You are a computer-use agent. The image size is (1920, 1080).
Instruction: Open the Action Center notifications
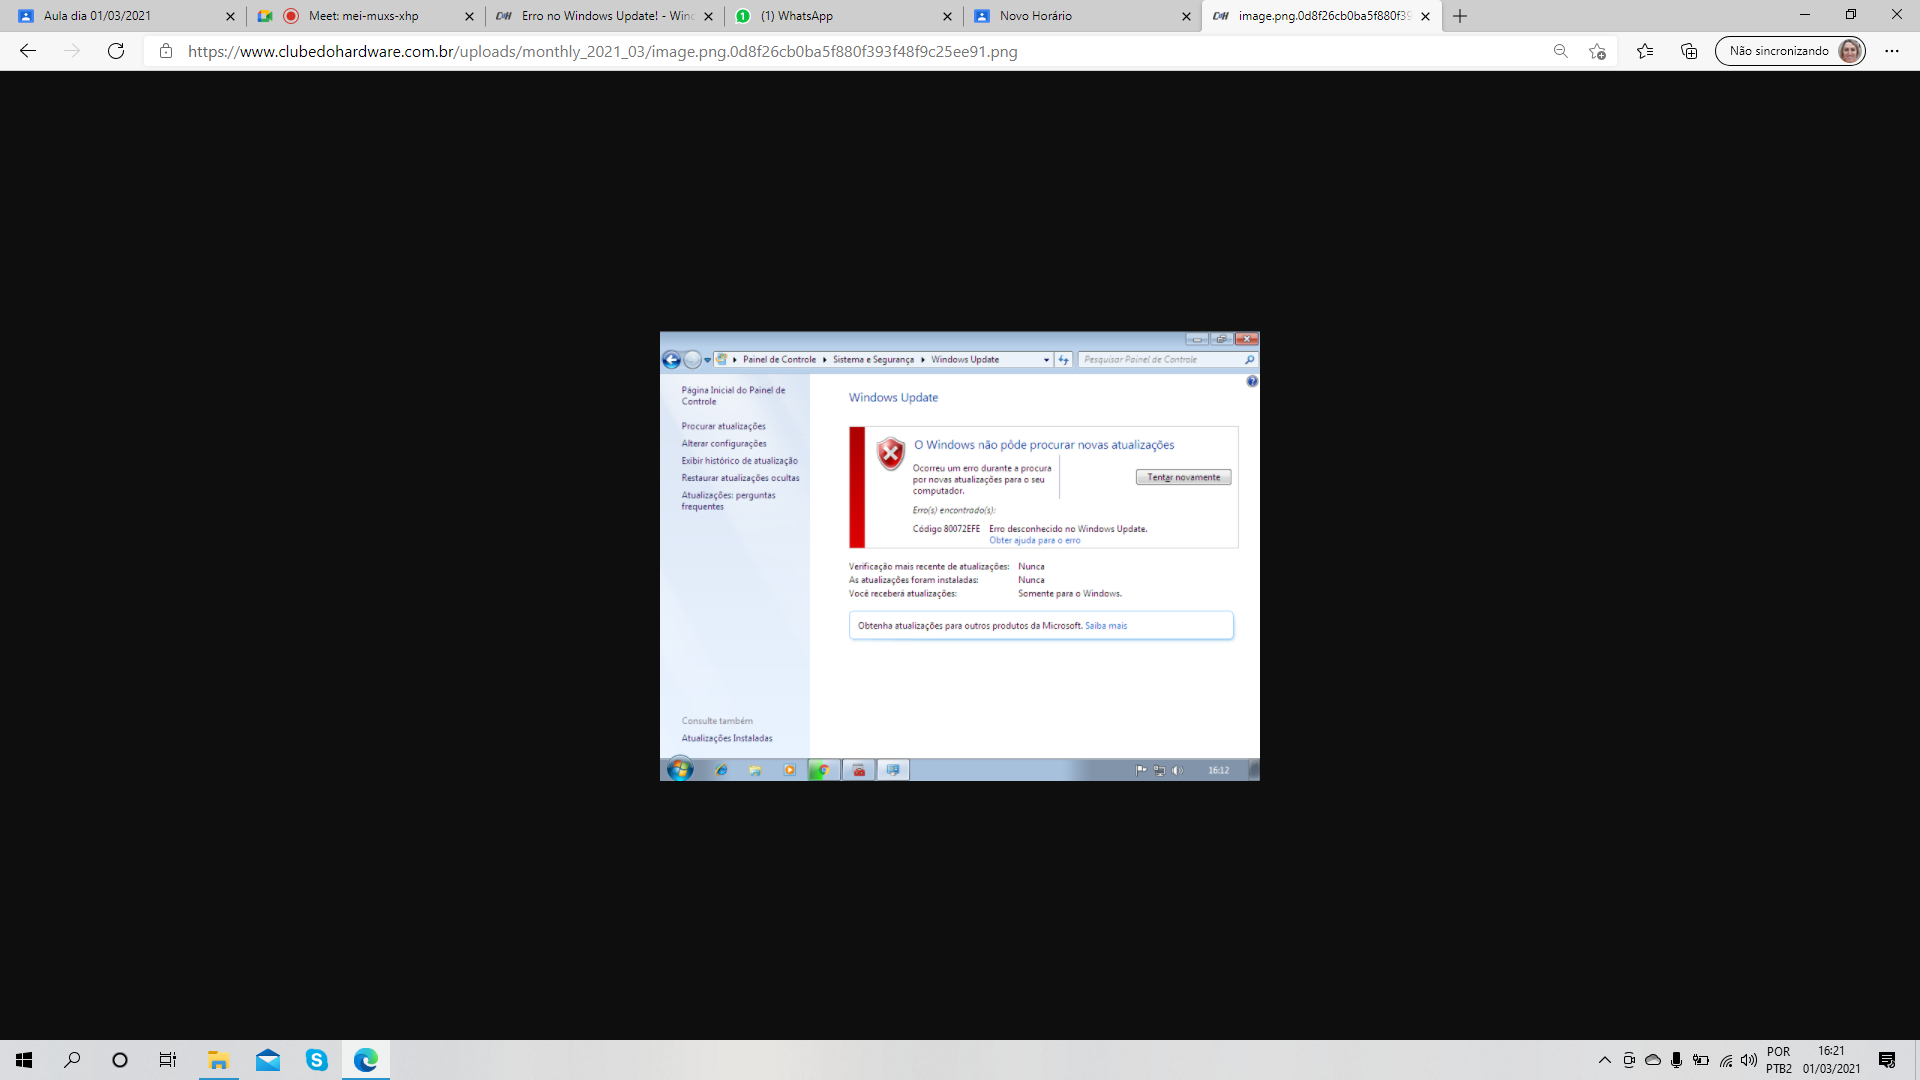pos(1887,1060)
